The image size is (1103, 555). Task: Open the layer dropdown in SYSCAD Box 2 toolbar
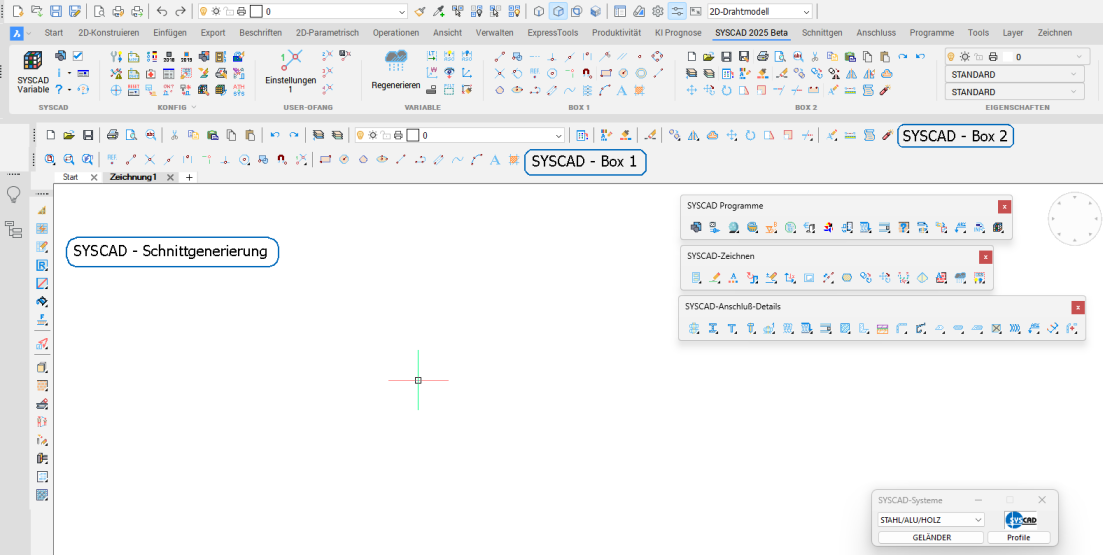pos(559,135)
